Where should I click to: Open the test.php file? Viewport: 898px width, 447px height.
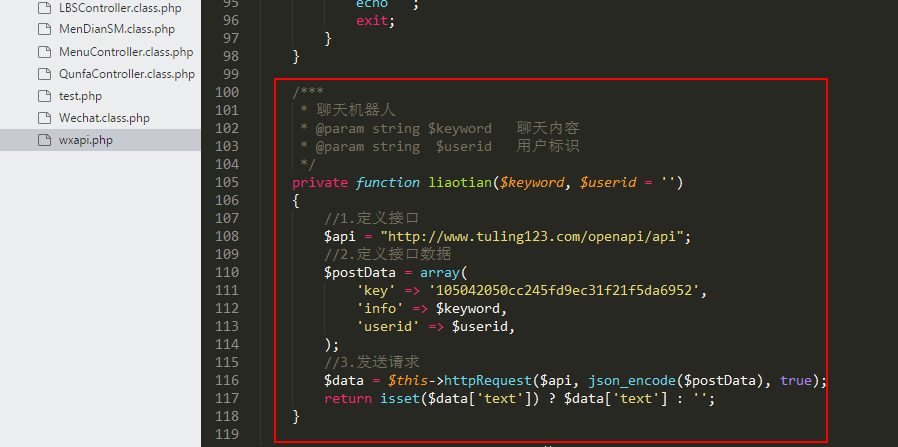tap(80, 96)
